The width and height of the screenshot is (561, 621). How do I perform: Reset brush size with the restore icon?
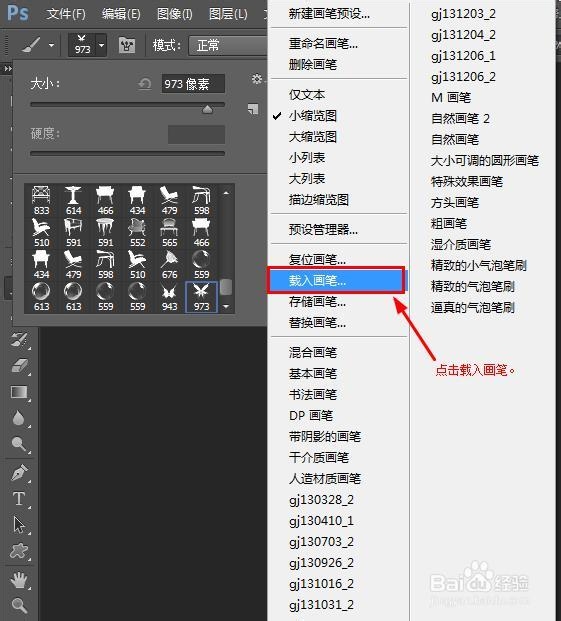pyautogui.click(x=145, y=84)
